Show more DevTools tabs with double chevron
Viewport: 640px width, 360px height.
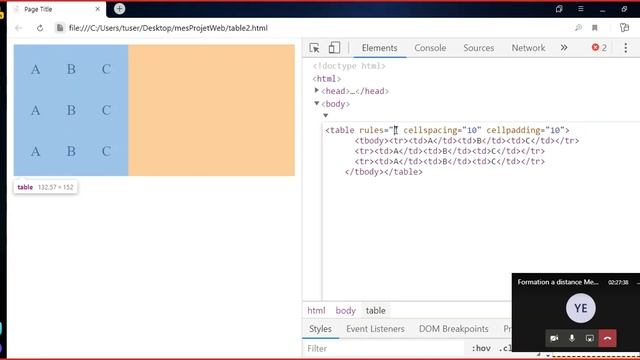click(x=564, y=48)
